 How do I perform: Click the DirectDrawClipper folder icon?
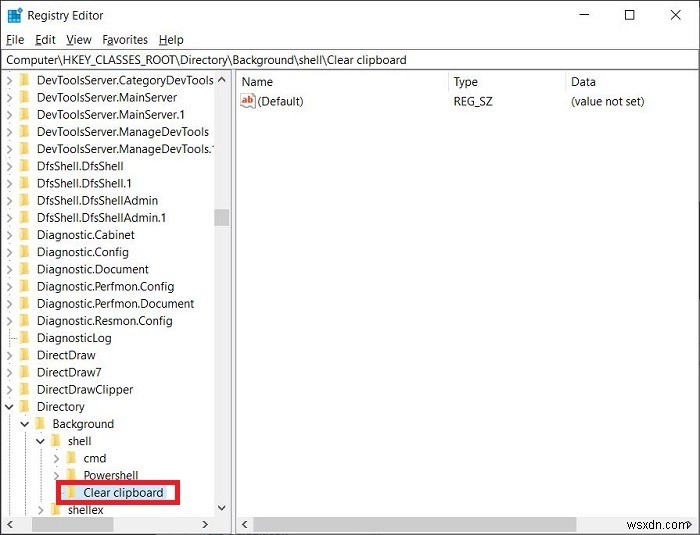coord(25,390)
